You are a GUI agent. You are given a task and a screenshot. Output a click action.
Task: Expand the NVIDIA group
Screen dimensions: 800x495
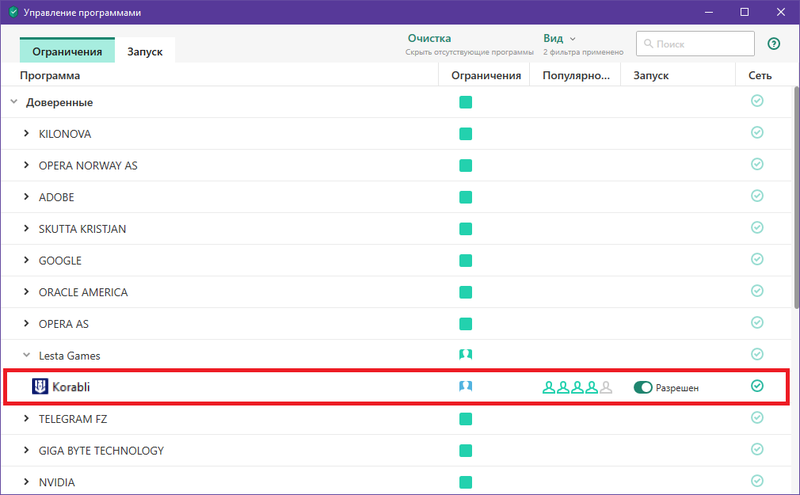pyautogui.click(x=26, y=482)
